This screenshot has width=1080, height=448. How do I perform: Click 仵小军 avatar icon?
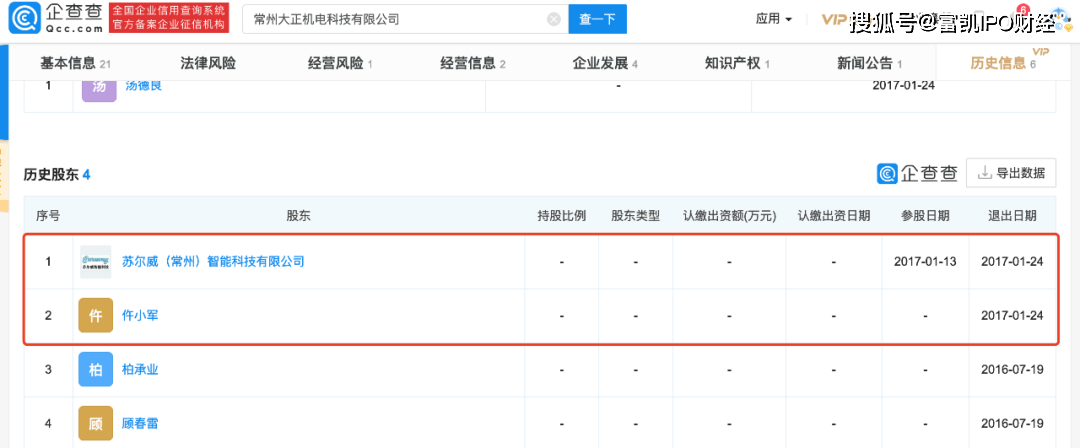tap(95, 315)
